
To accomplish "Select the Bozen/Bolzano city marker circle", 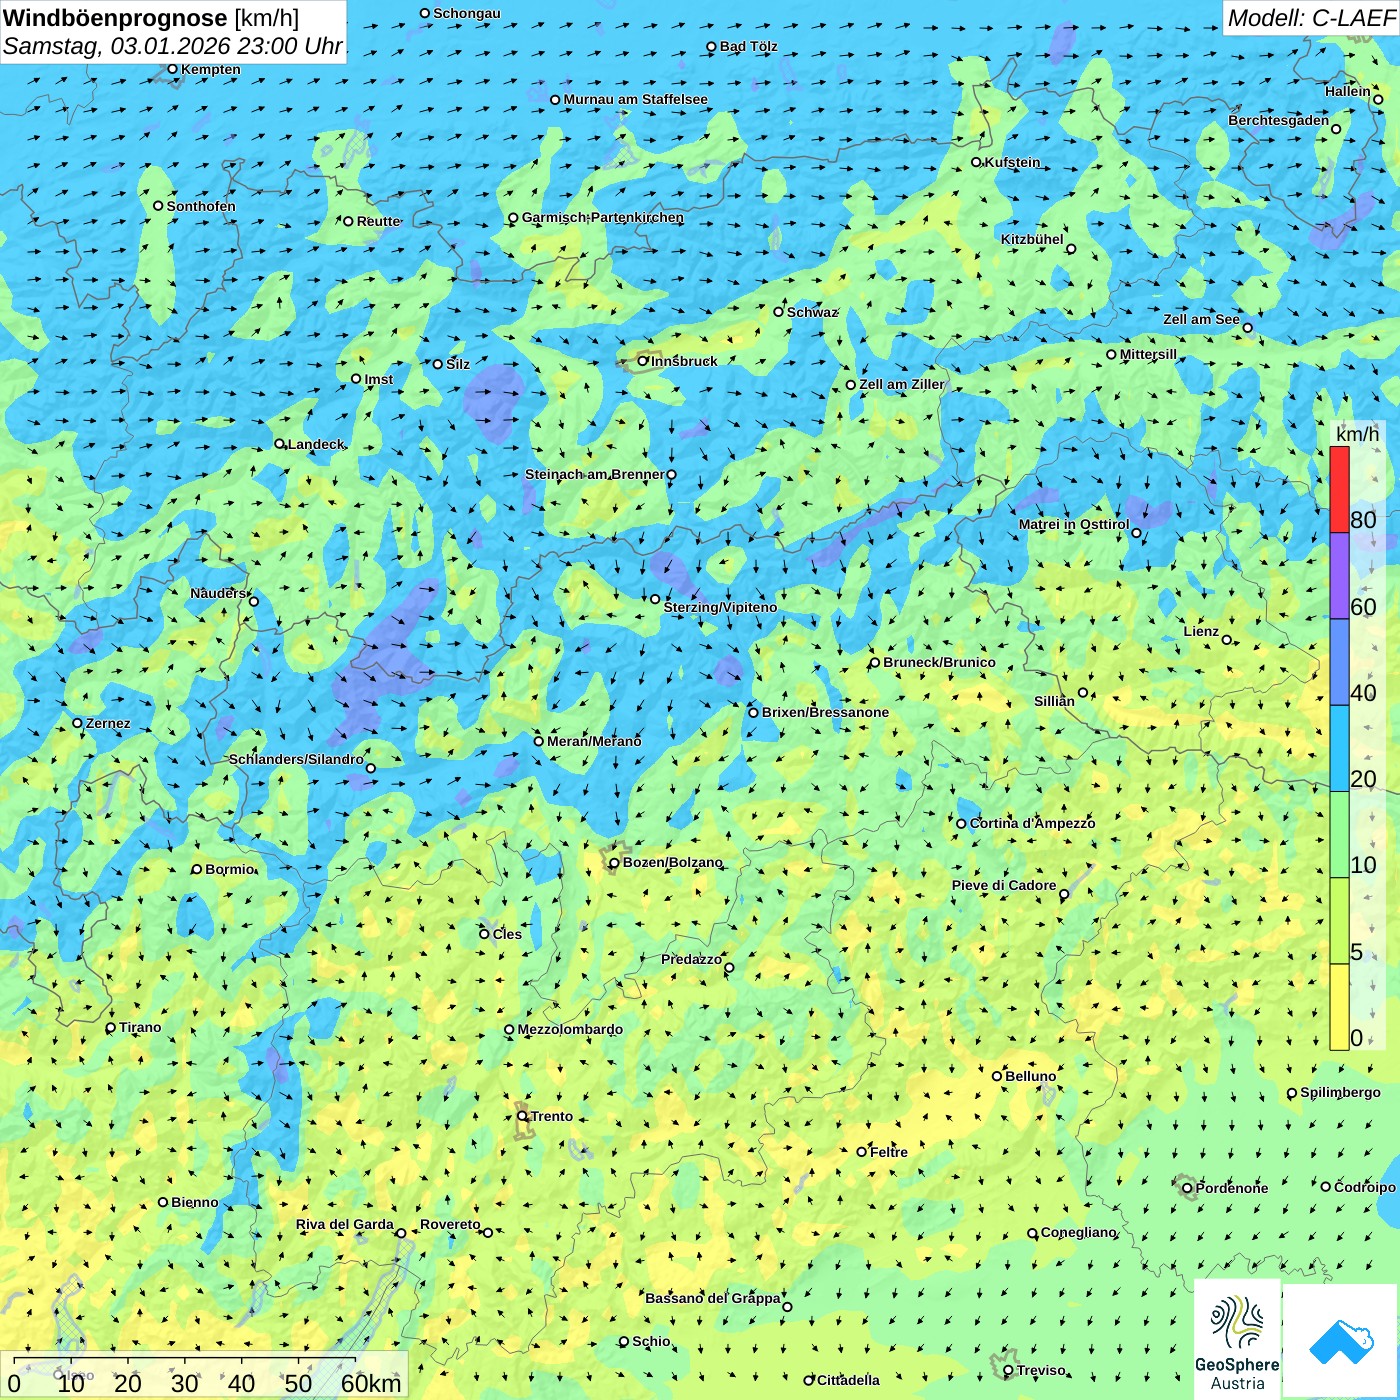I will [614, 863].
